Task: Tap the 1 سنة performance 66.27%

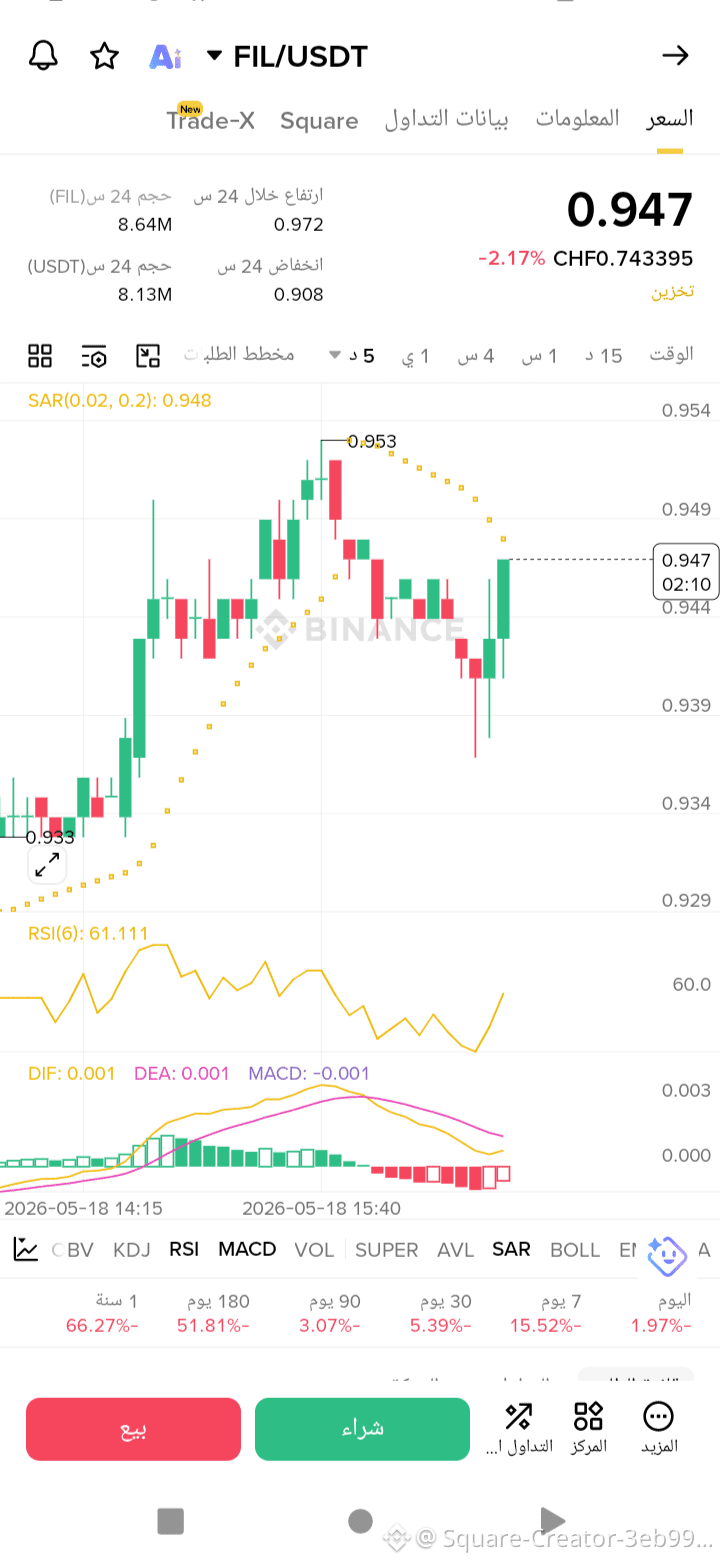Action: click(x=102, y=1313)
